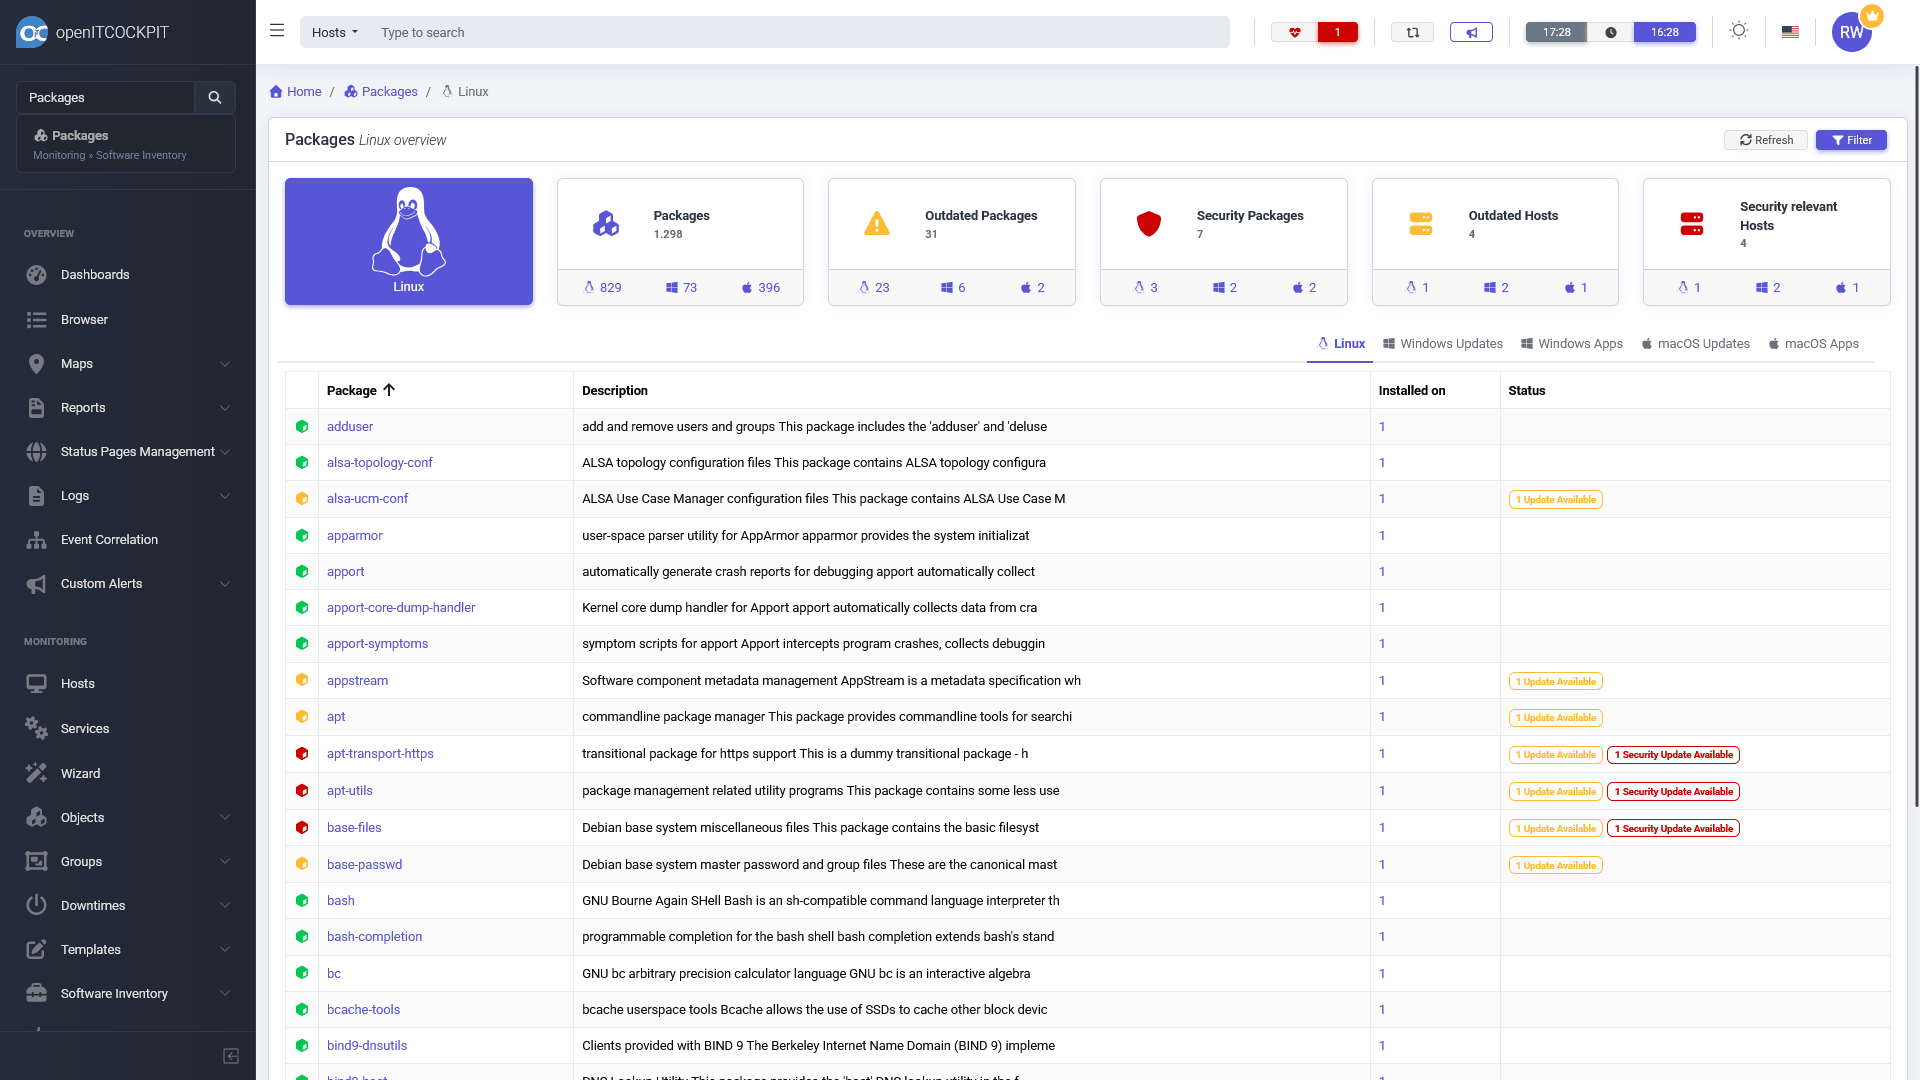
Task: Open the apt-transport-https package link
Action: pyautogui.click(x=380, y=754)
